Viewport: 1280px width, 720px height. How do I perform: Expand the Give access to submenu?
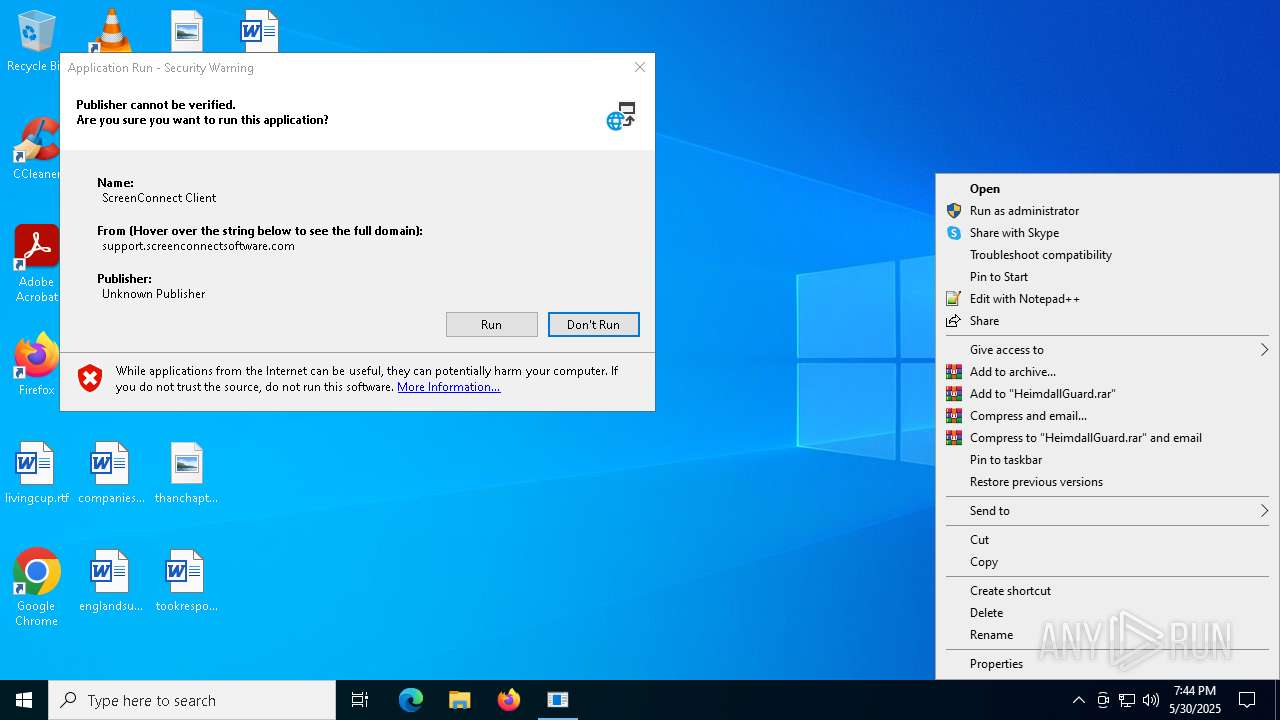coord(1107,350)
